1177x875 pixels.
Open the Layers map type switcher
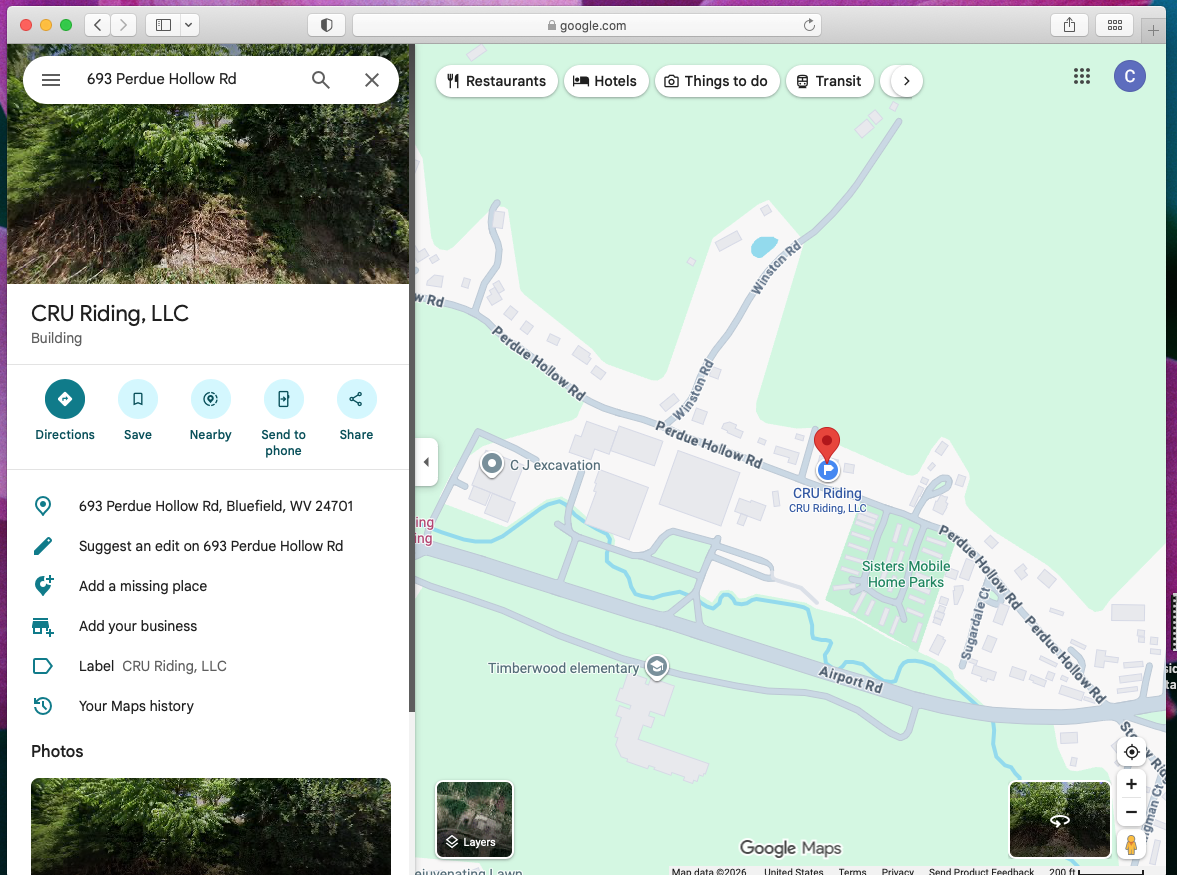pyautogui.click(x=474, y=819)
